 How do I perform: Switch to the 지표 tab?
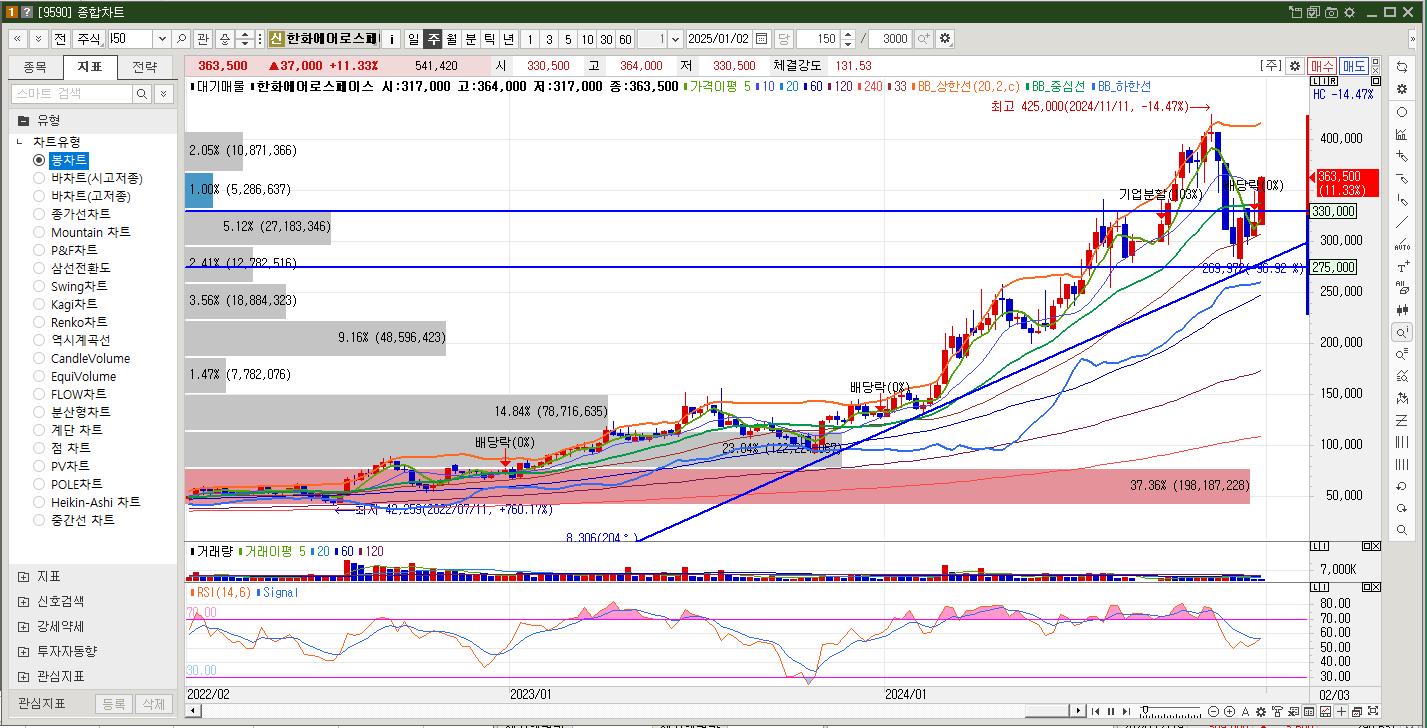[89, 67]
